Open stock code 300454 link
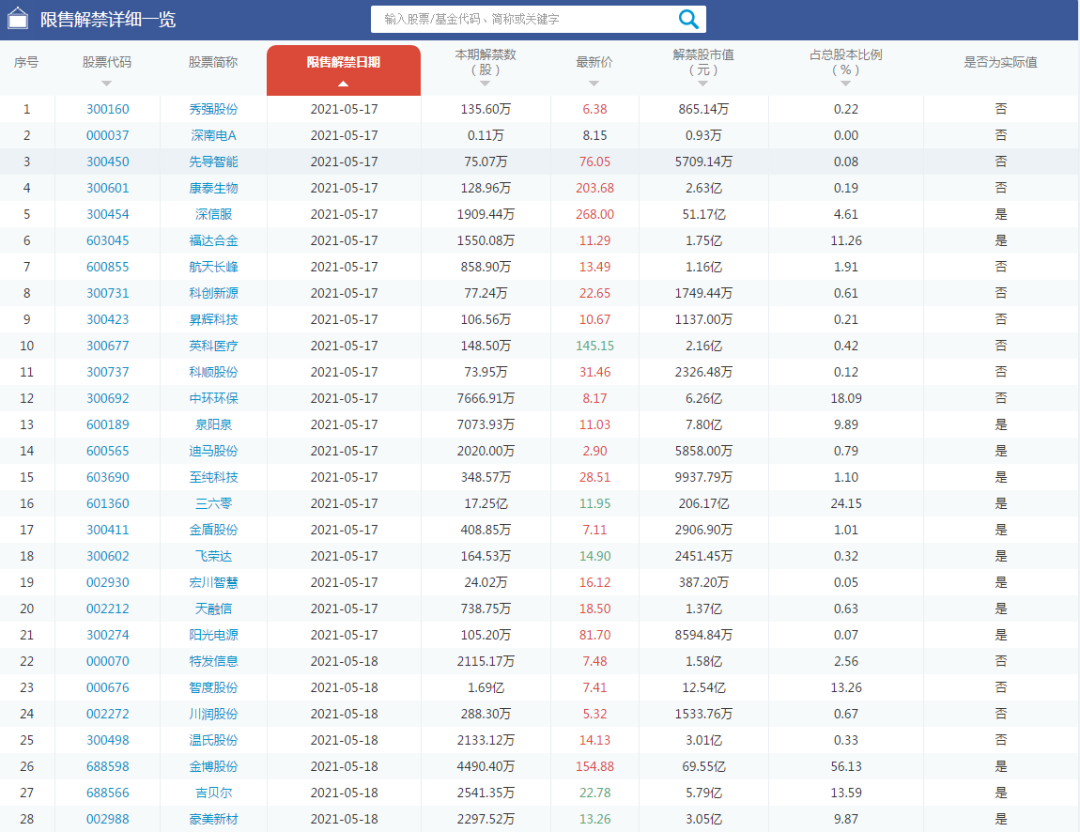 point(107,214)
